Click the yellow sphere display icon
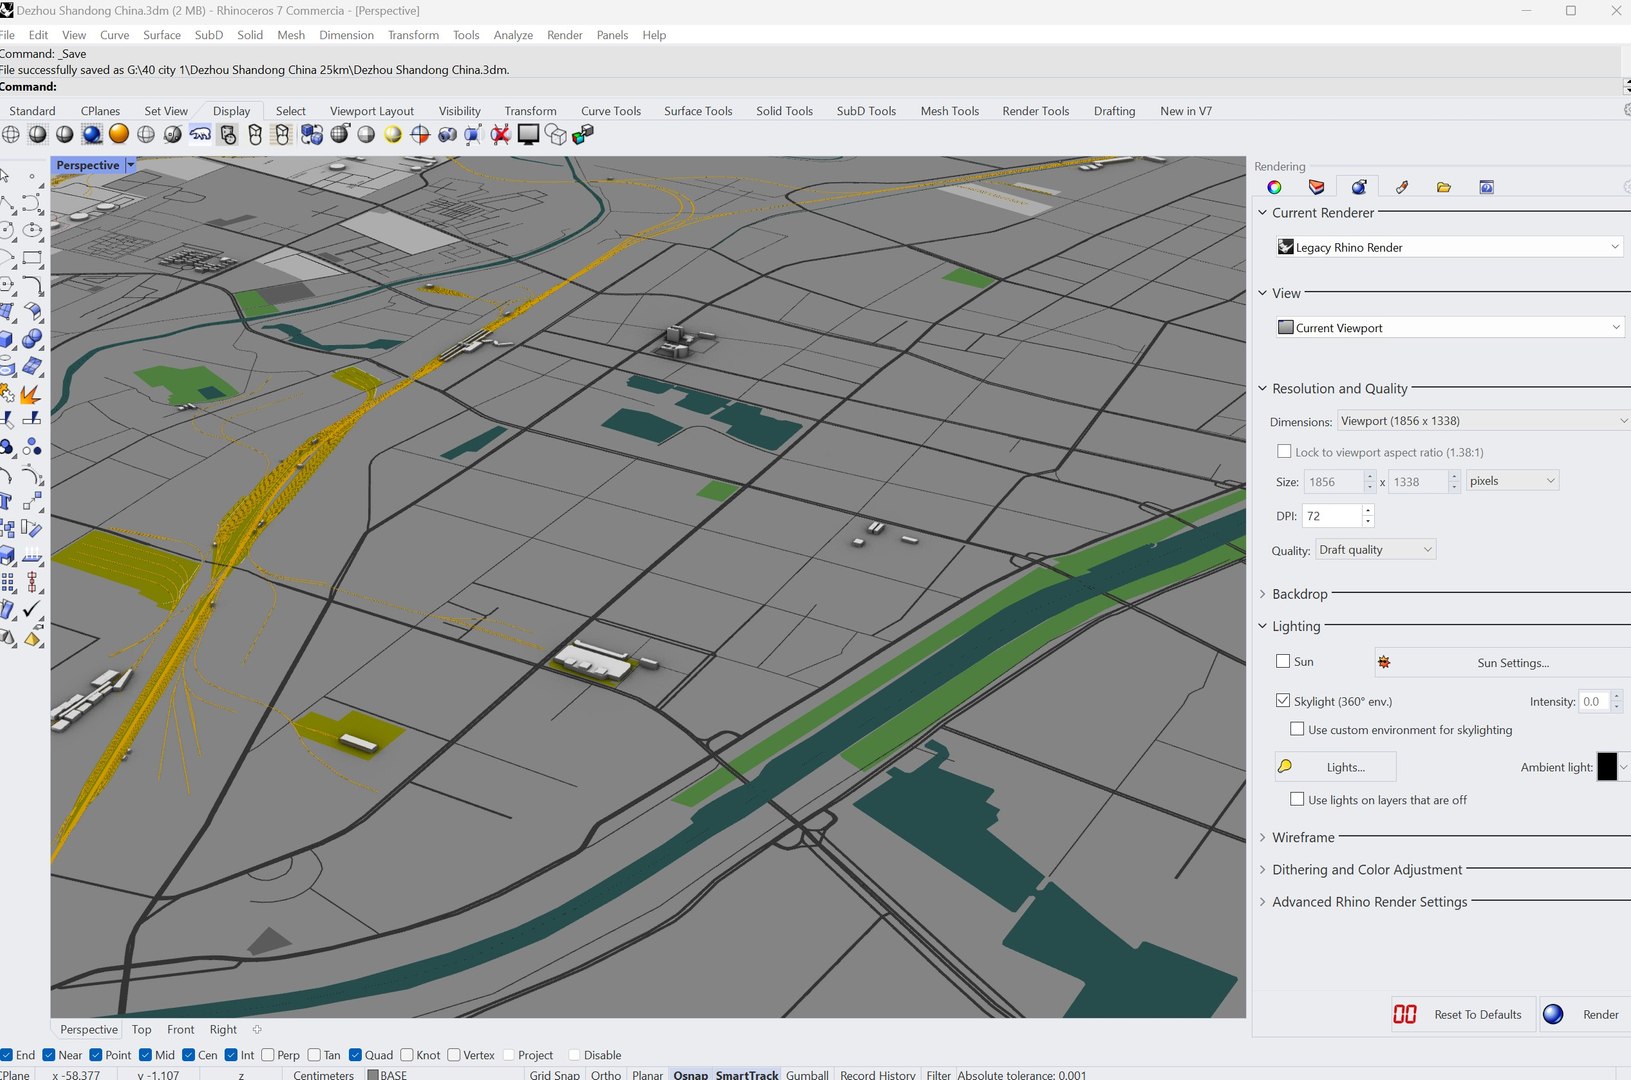This screenshot has height=1080, width=1631. (x=393, y=134)
